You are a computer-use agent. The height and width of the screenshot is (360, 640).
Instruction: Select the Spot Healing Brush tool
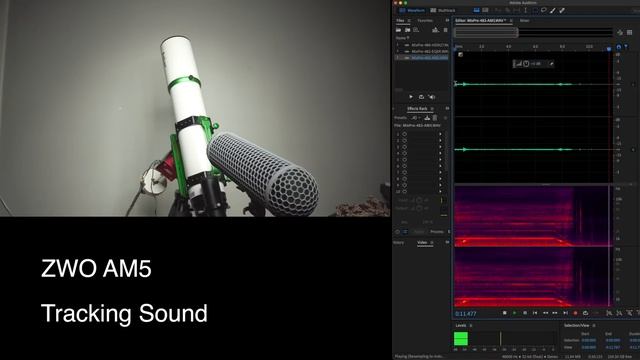pyautogui.click(x=562, y=10)
